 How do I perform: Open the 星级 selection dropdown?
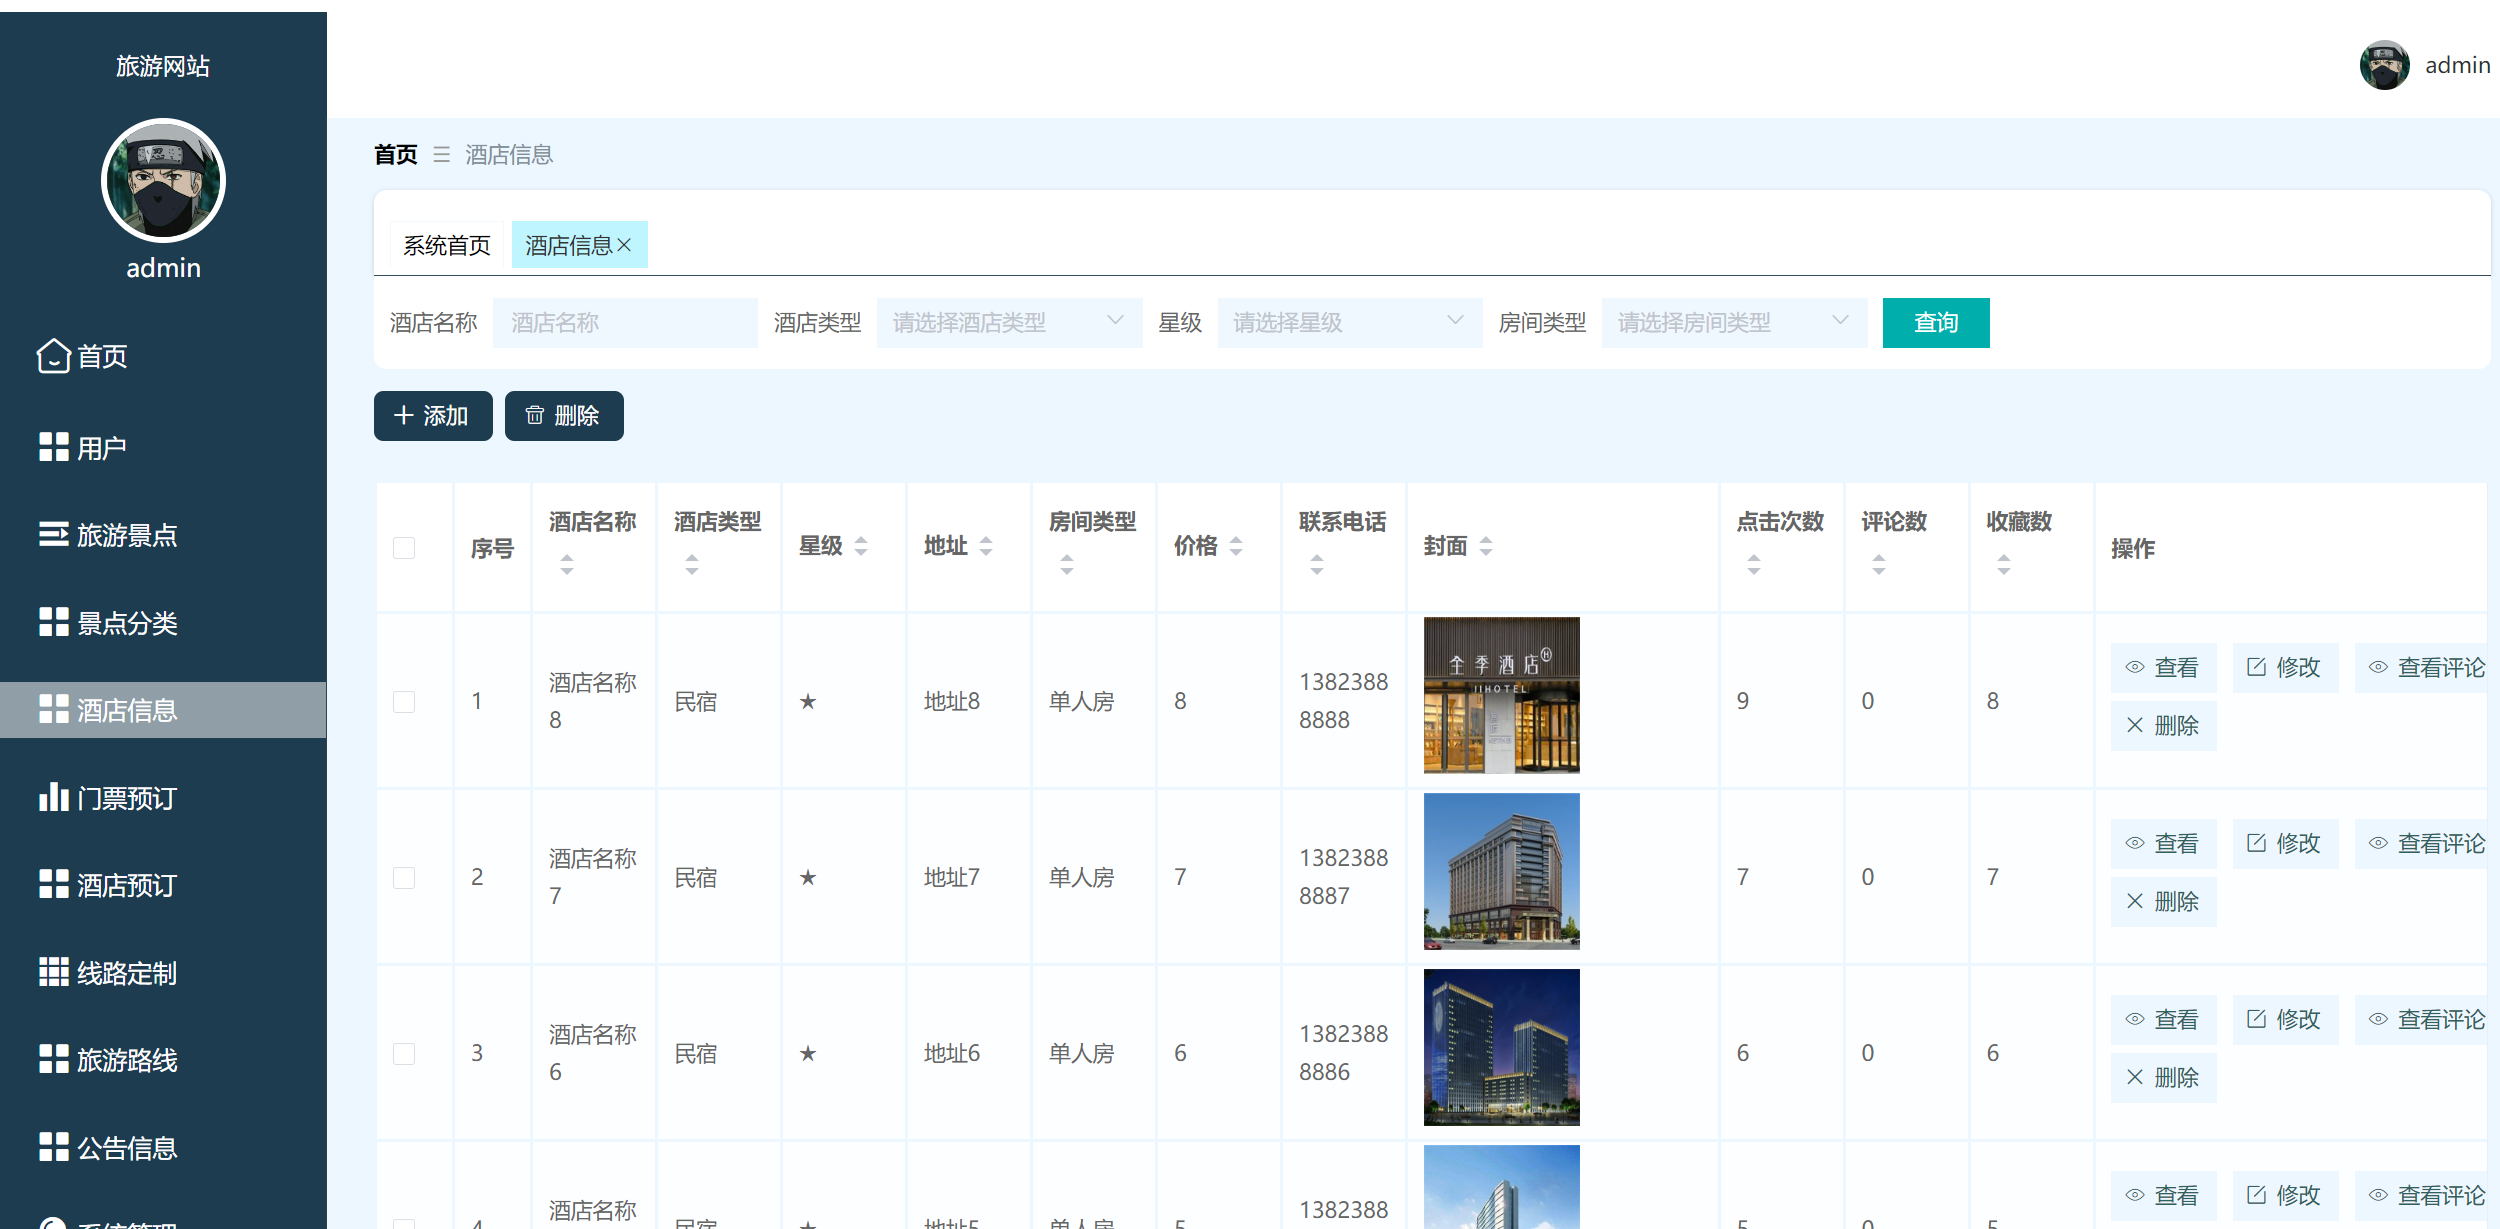[x=1349, y=322]
